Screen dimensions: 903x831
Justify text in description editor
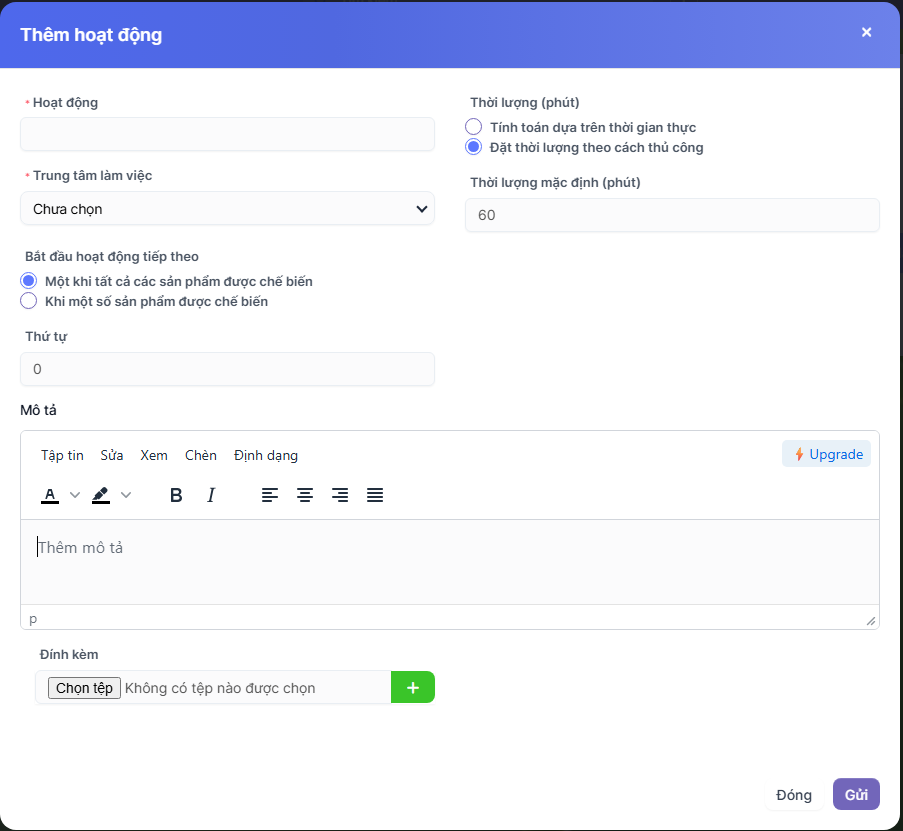pos(375,495)
